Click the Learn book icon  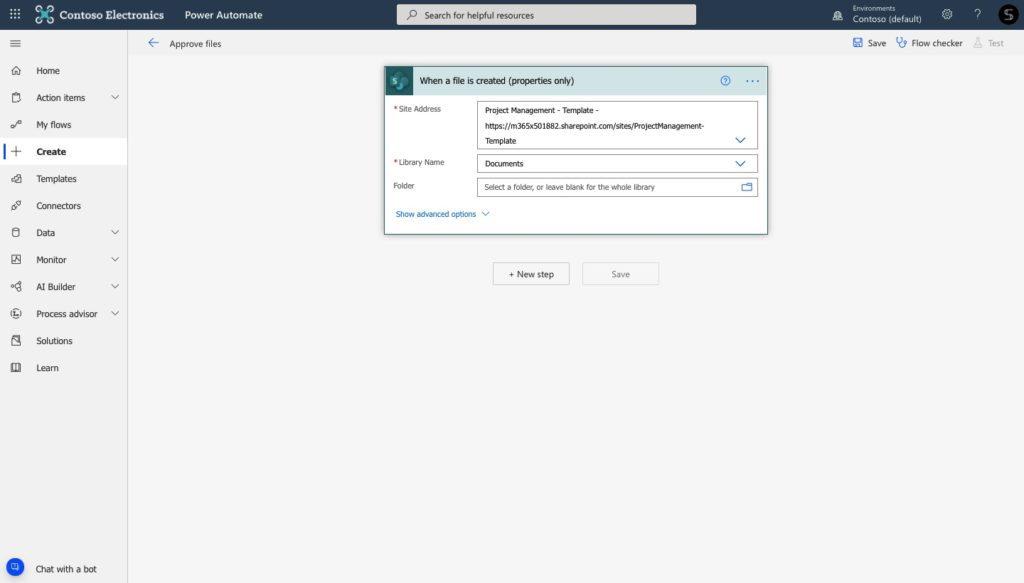point(16,368)
